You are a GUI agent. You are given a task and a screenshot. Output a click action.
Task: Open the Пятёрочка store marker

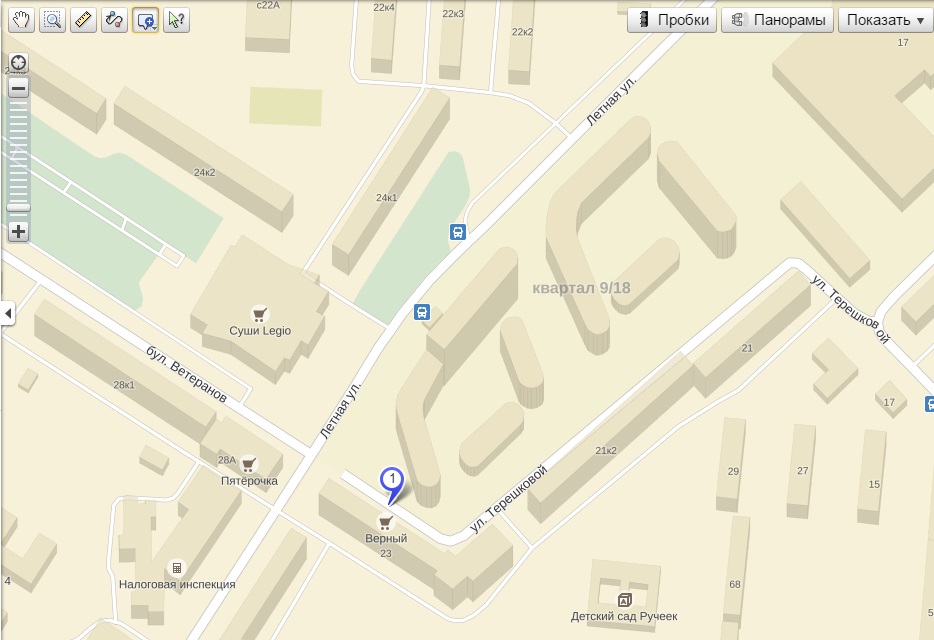(248, 464)
